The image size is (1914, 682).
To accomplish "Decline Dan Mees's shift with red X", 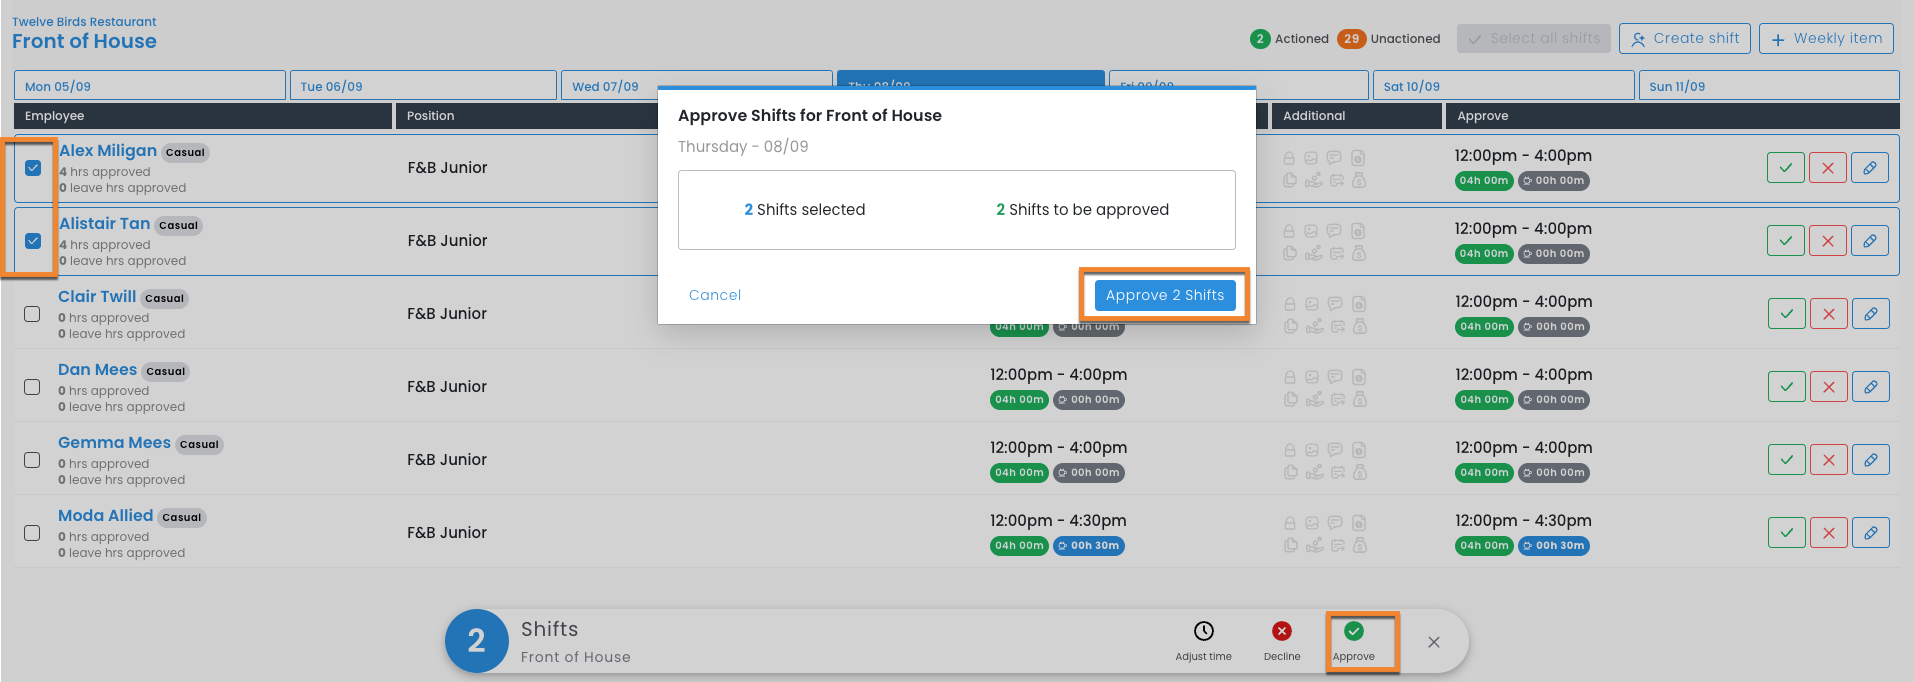I will 1828,387.
